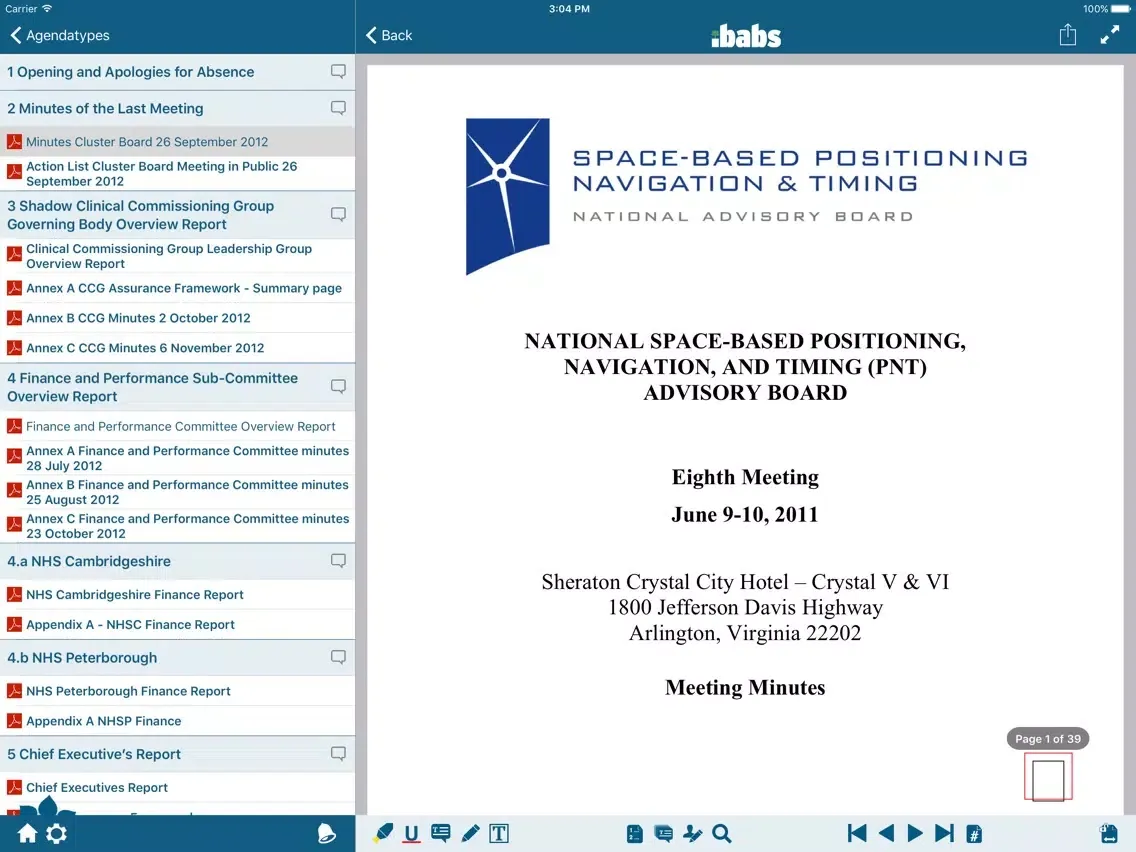The image size is (1136, 852).
Task: Select the underline annotation tool
Action: 412,834
